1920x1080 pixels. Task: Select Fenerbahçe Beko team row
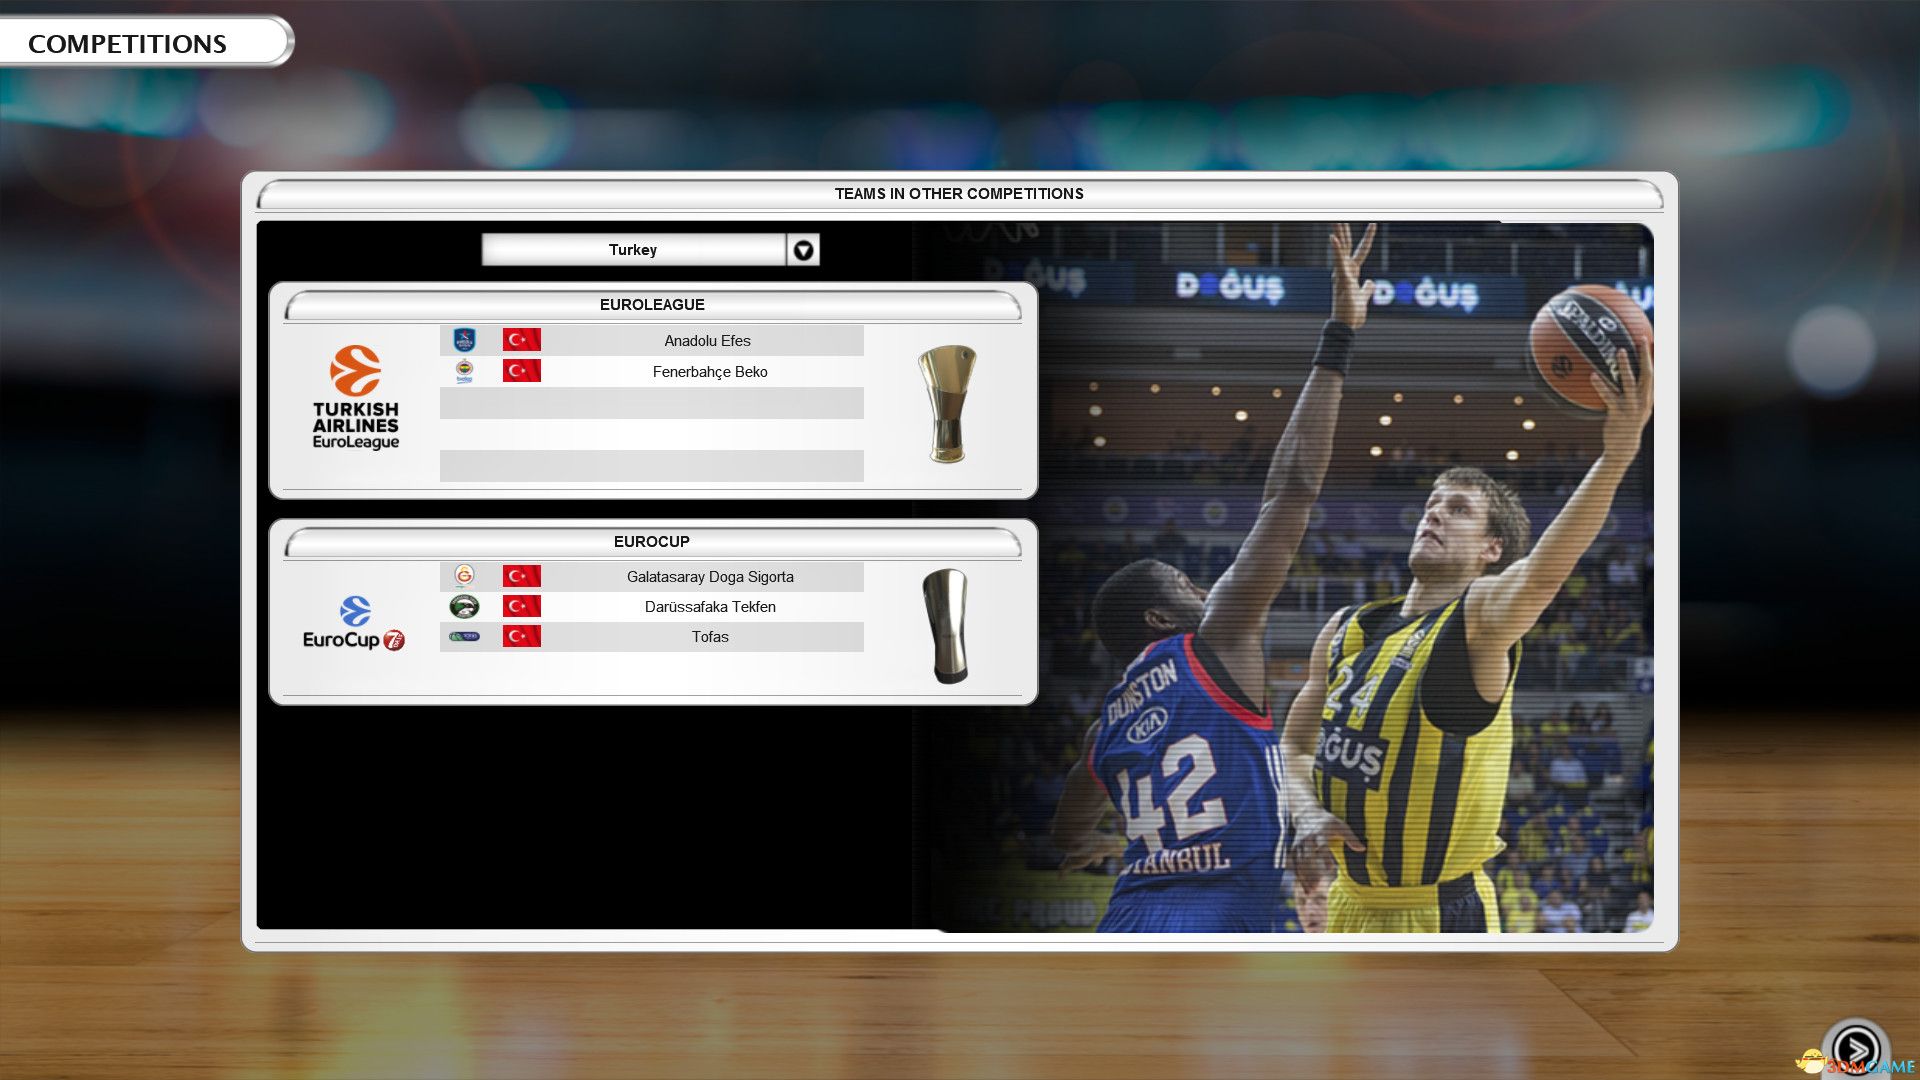(709, 371)
